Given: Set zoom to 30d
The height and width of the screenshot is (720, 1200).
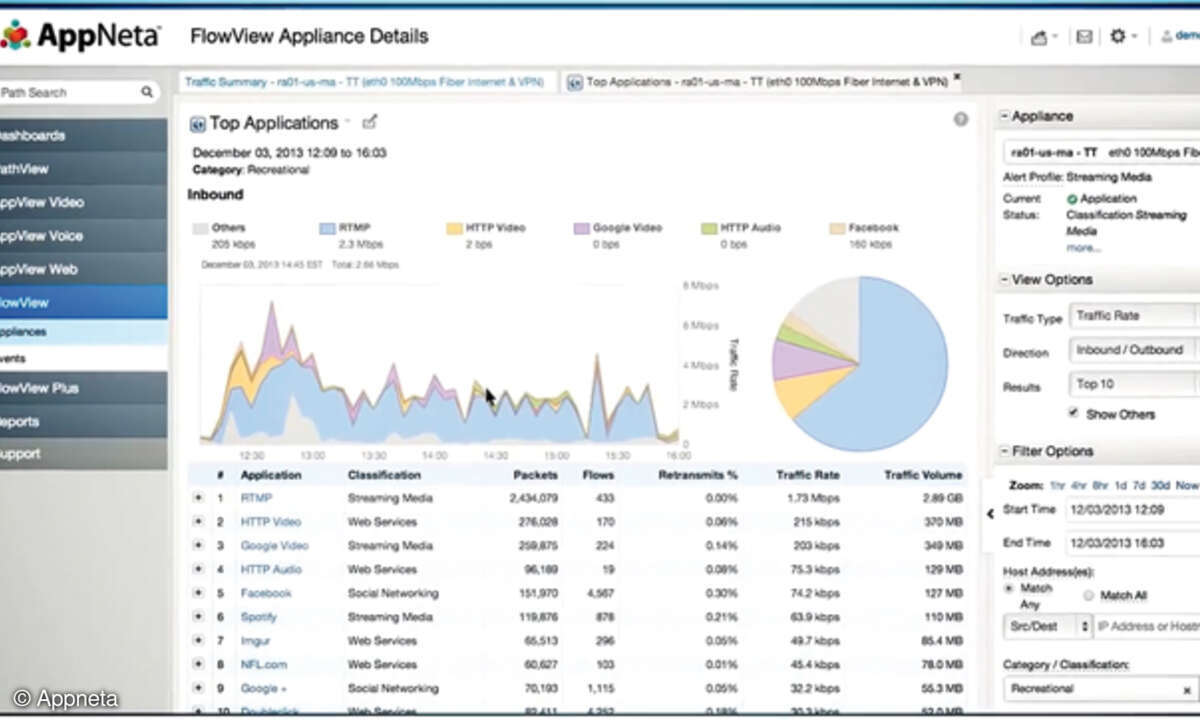Looking at the screenshot, I should [x=1160, y=484].
